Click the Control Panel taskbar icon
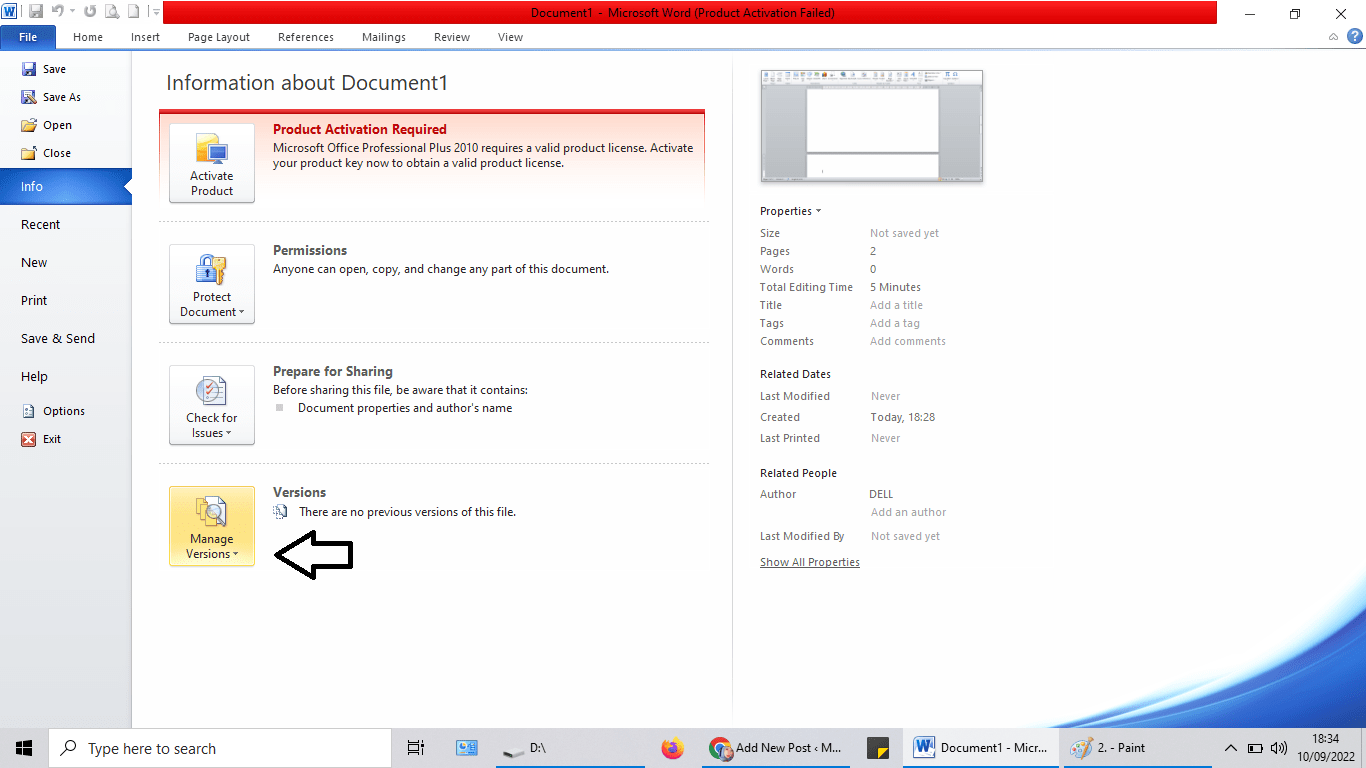 467,748
